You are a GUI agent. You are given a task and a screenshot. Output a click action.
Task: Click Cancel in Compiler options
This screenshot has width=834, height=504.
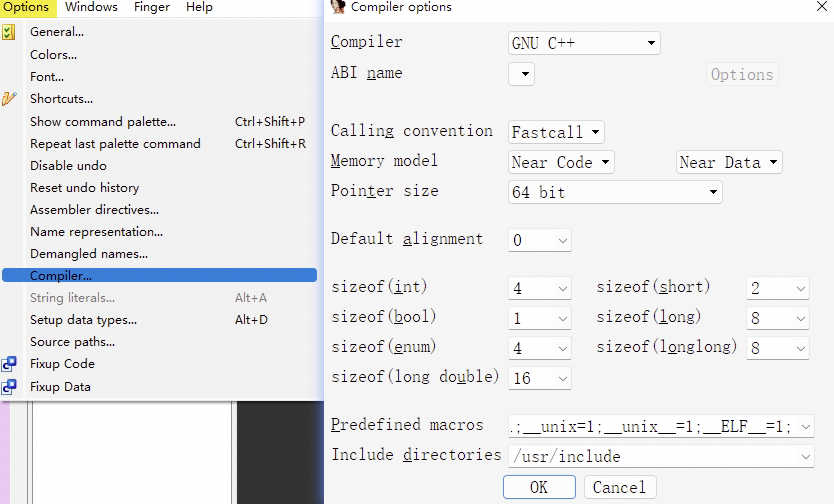620,487
